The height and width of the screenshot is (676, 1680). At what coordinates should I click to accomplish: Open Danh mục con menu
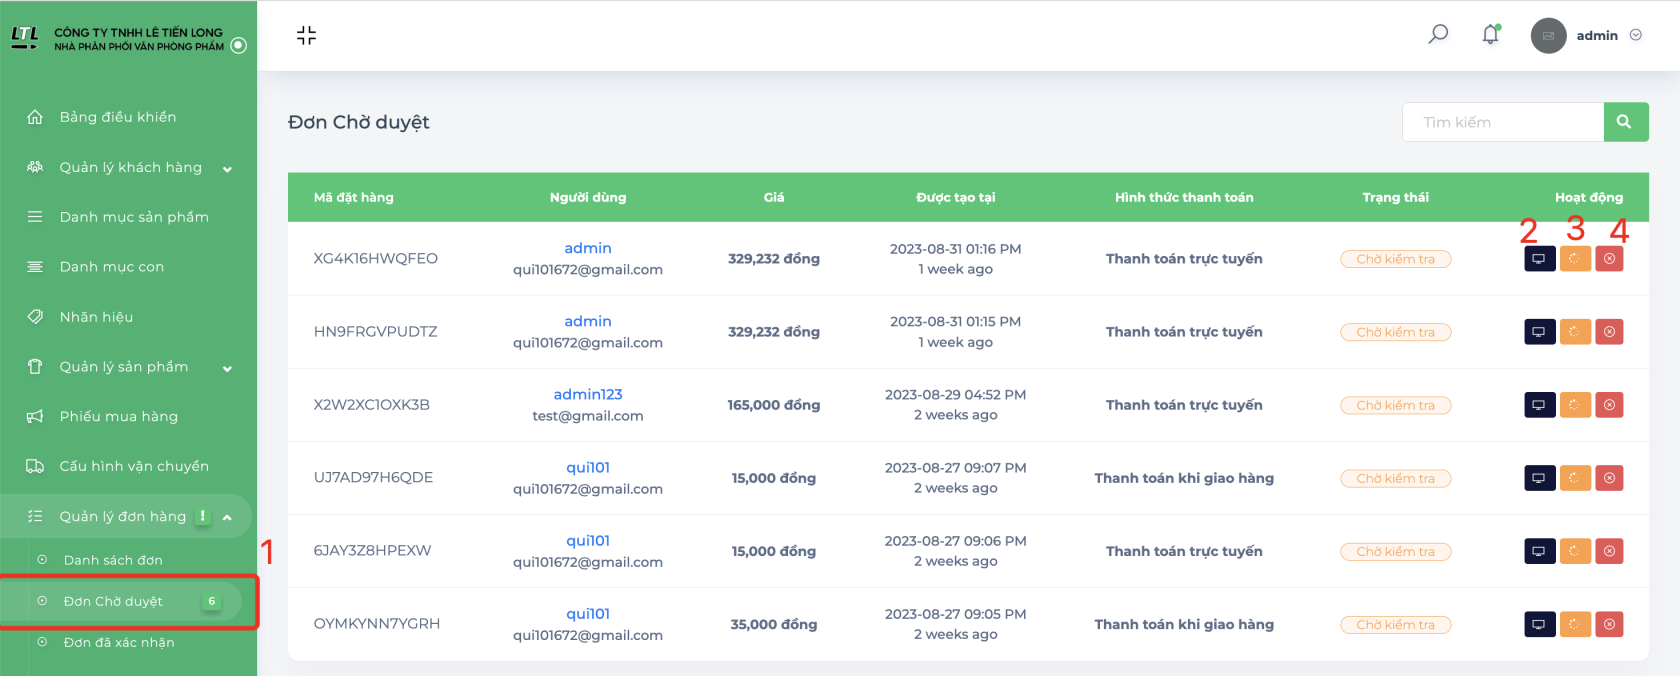coord(112,267)
